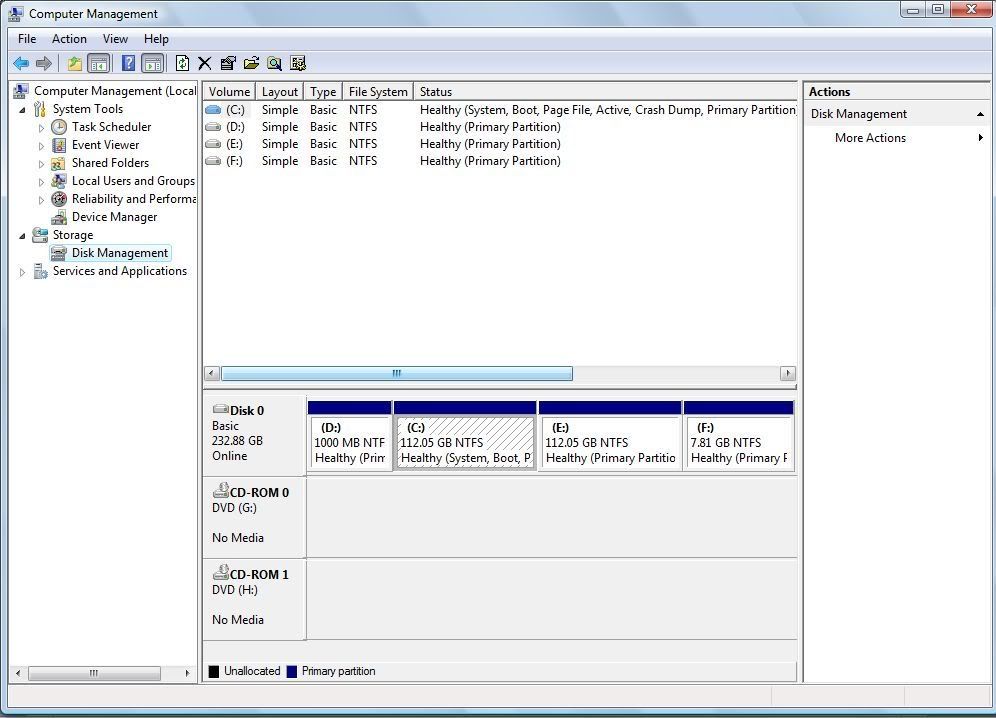The height and width of the screenshot is (718, 996).
Task: Select the (C:) 112.05 GB partition block
Action: pyautogui.click(x=465, y=436)
